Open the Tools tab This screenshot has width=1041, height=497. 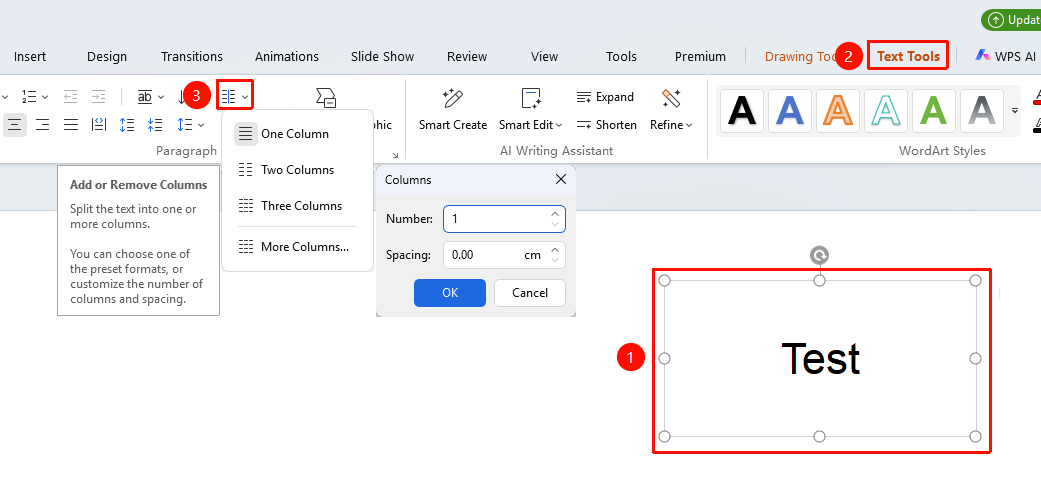click(x=621, y=56)
